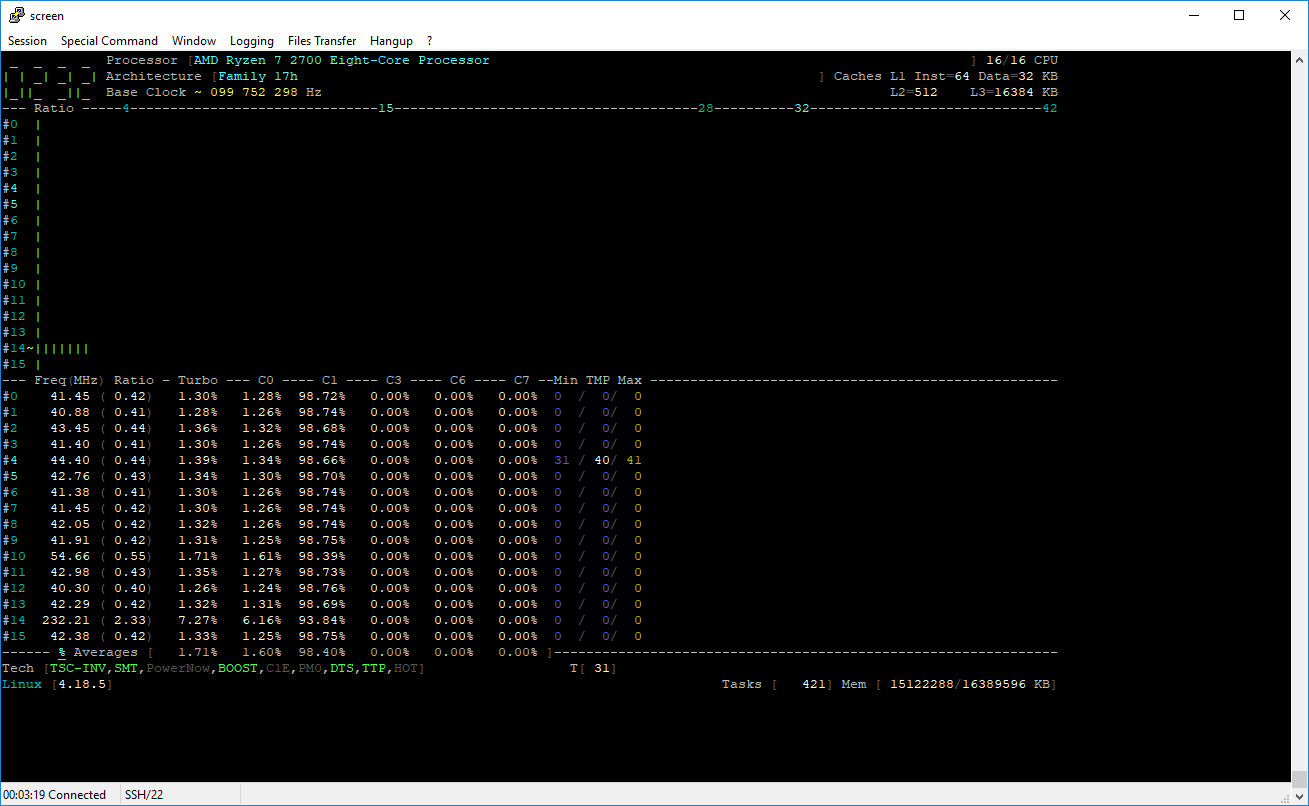Click the L2=512 cache value

coord(914,92)
